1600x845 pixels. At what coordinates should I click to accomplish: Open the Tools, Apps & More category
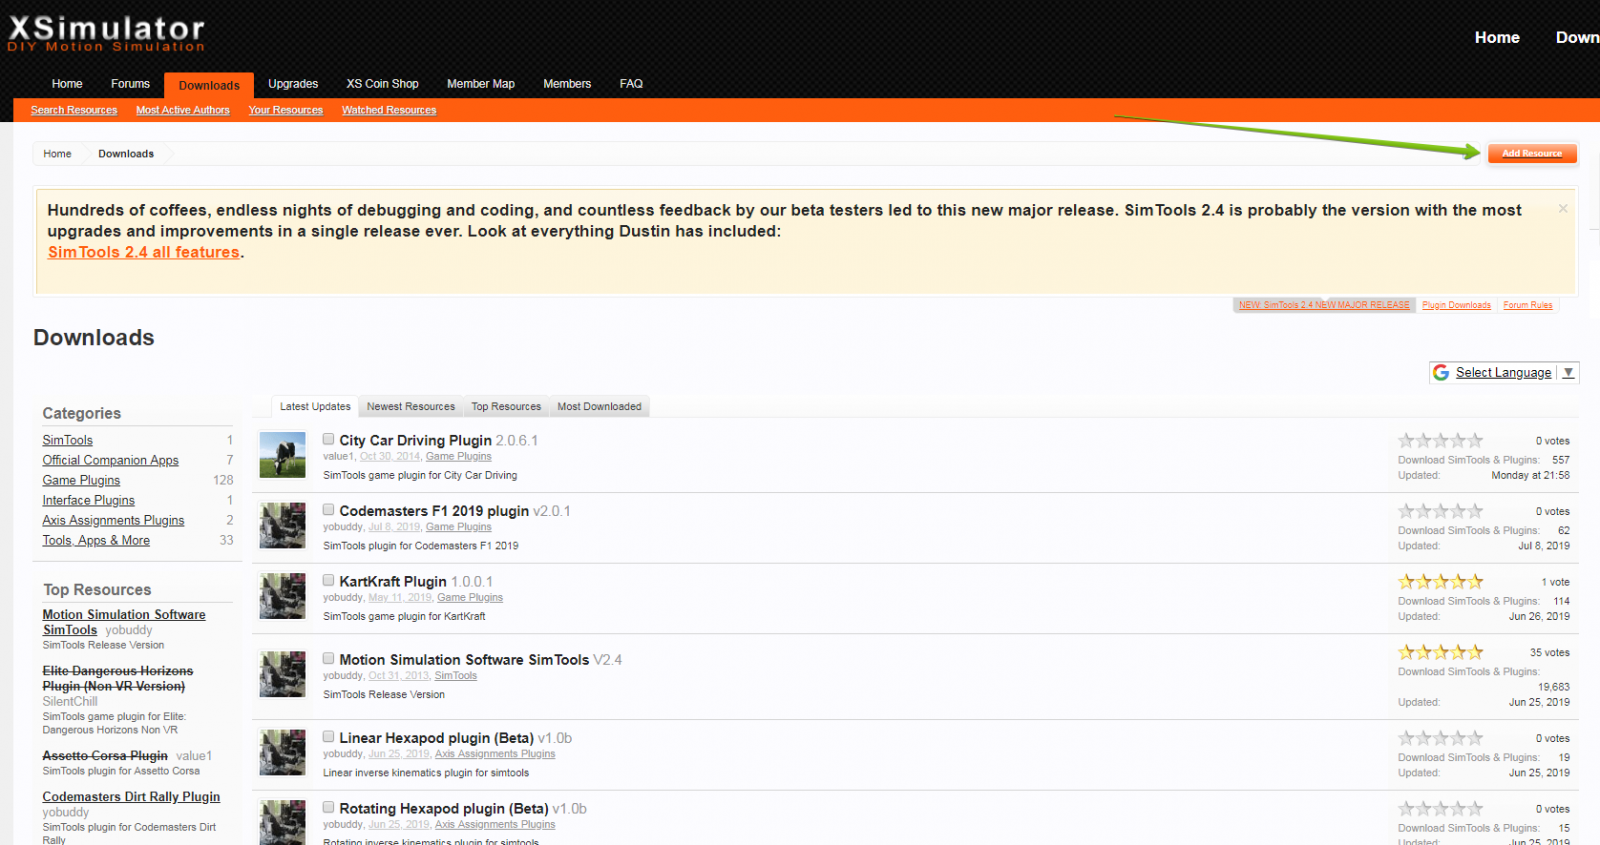coord(96,540)
